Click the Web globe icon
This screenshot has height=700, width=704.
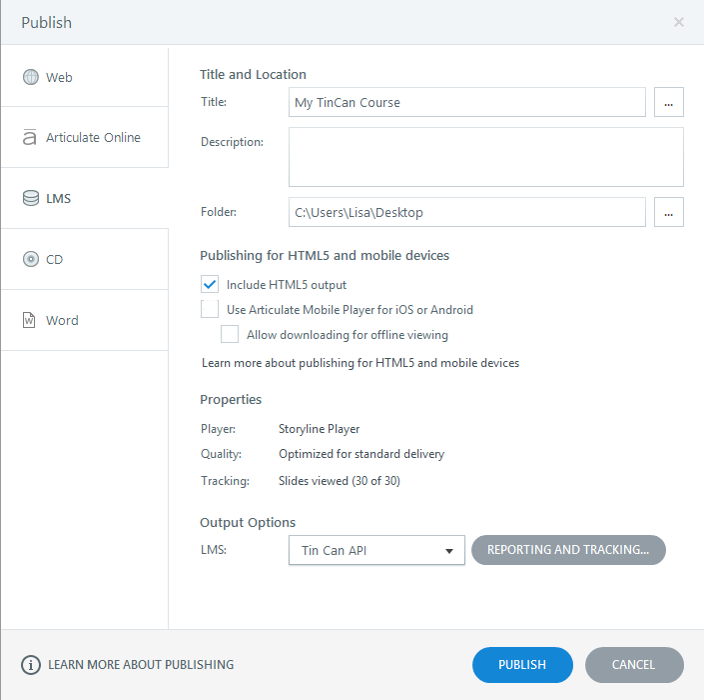(30, 77)
